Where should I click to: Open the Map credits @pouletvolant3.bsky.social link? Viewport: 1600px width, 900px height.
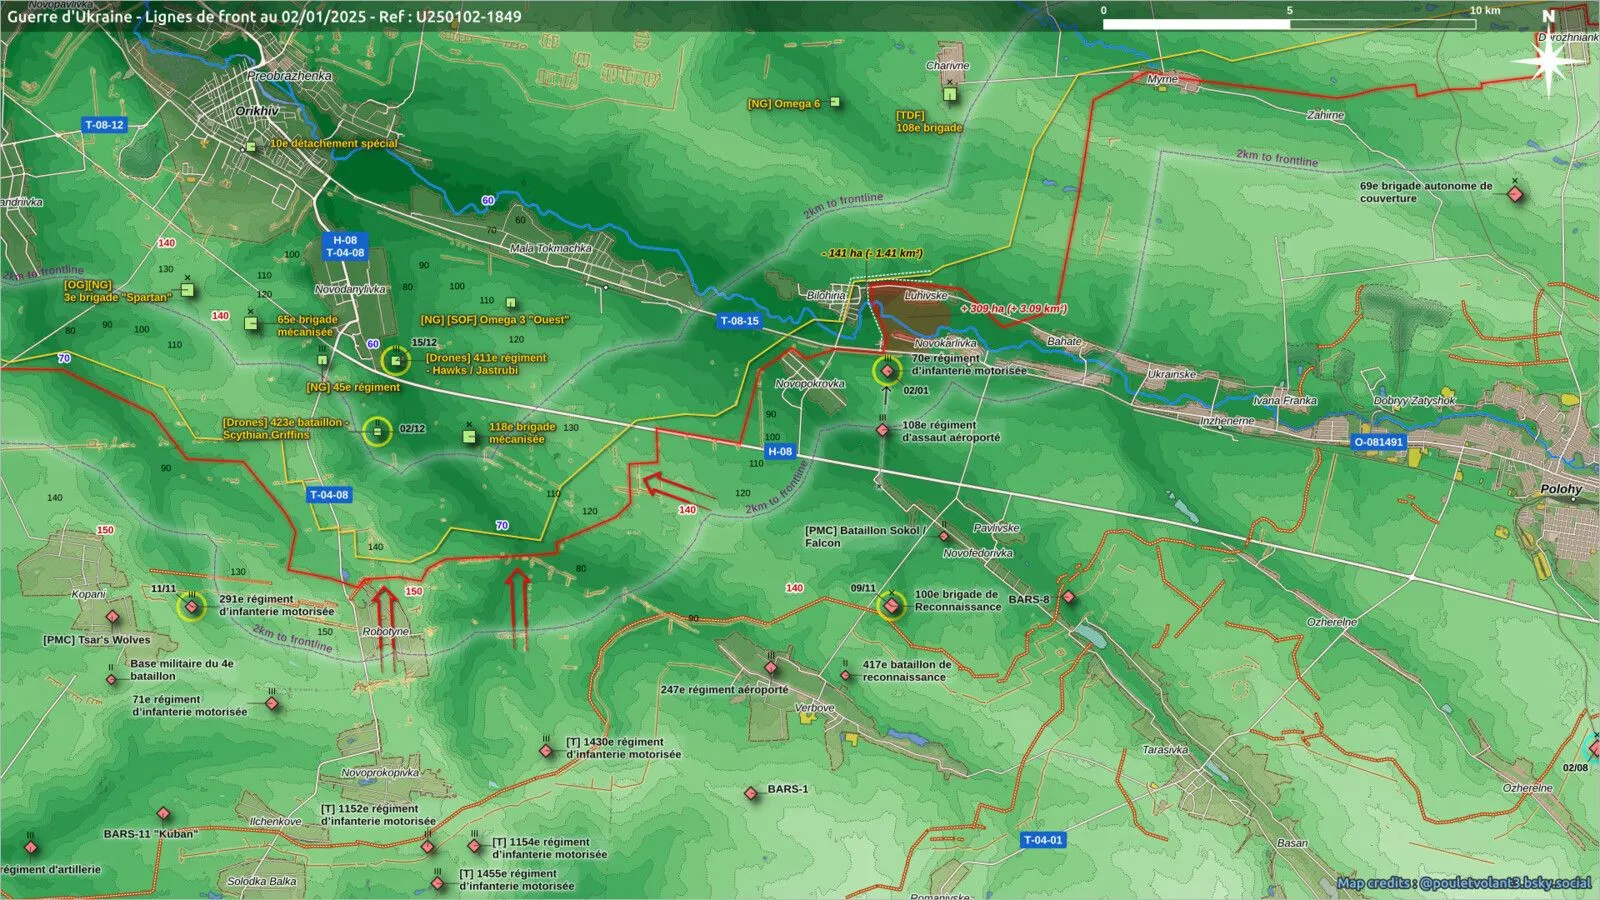(x=1464, y=883)
